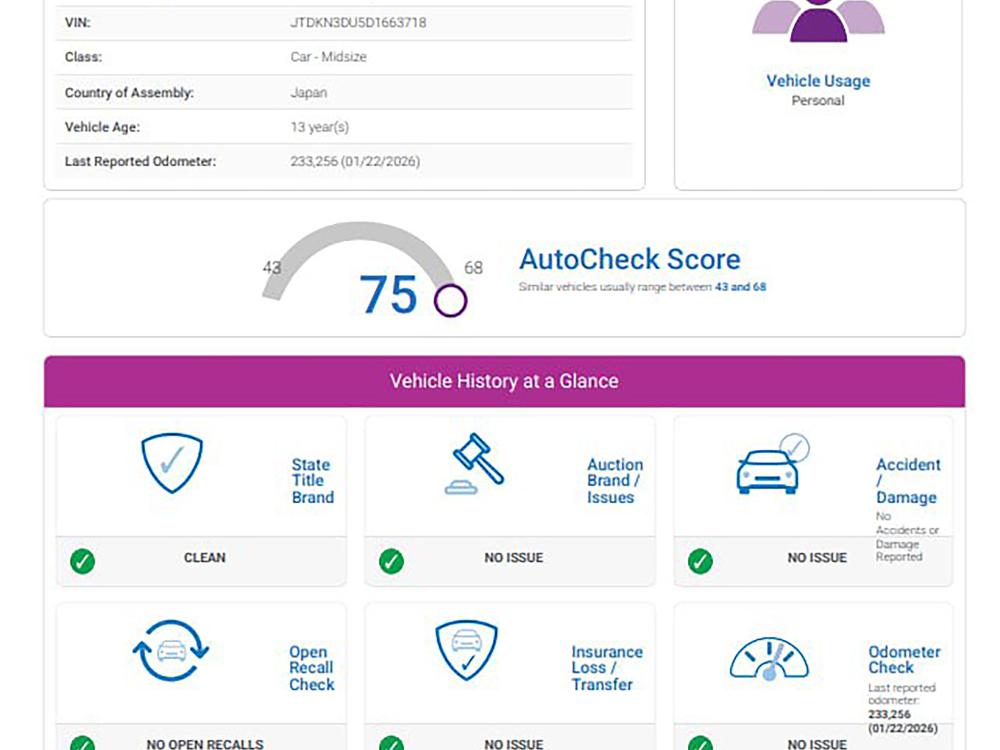Image resolution: width=1000 pixels, height=750 pixels.
Task: Open the Open Recall Check link
Action: 311,668
